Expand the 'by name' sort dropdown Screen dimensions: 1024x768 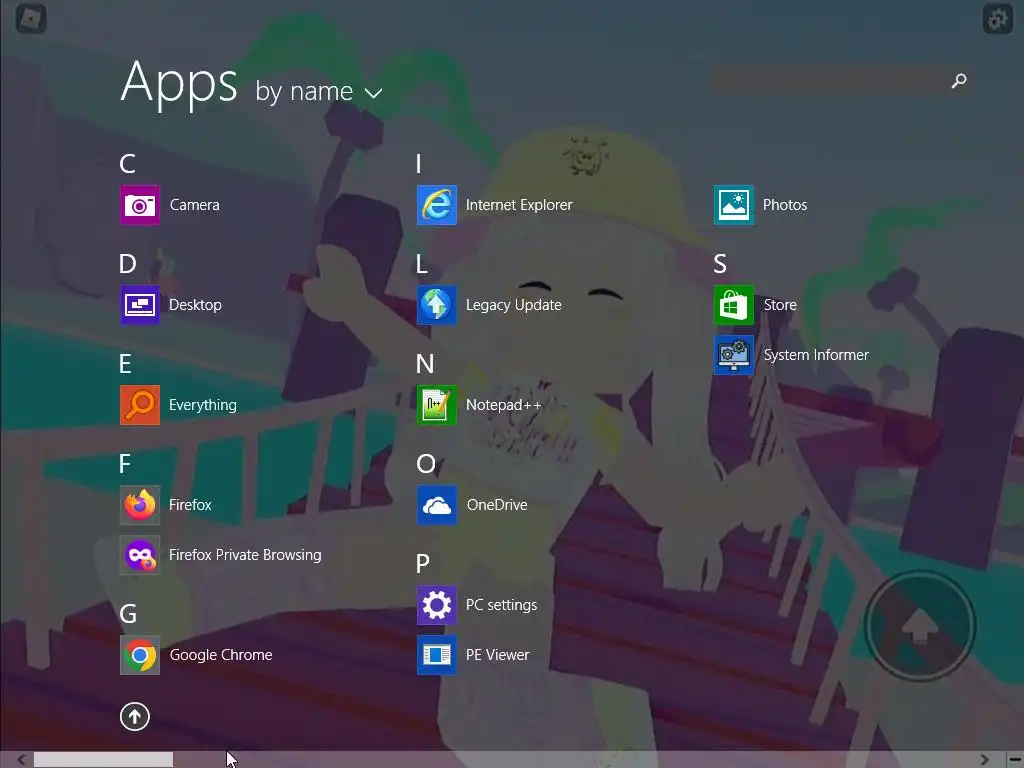[319, 91]
